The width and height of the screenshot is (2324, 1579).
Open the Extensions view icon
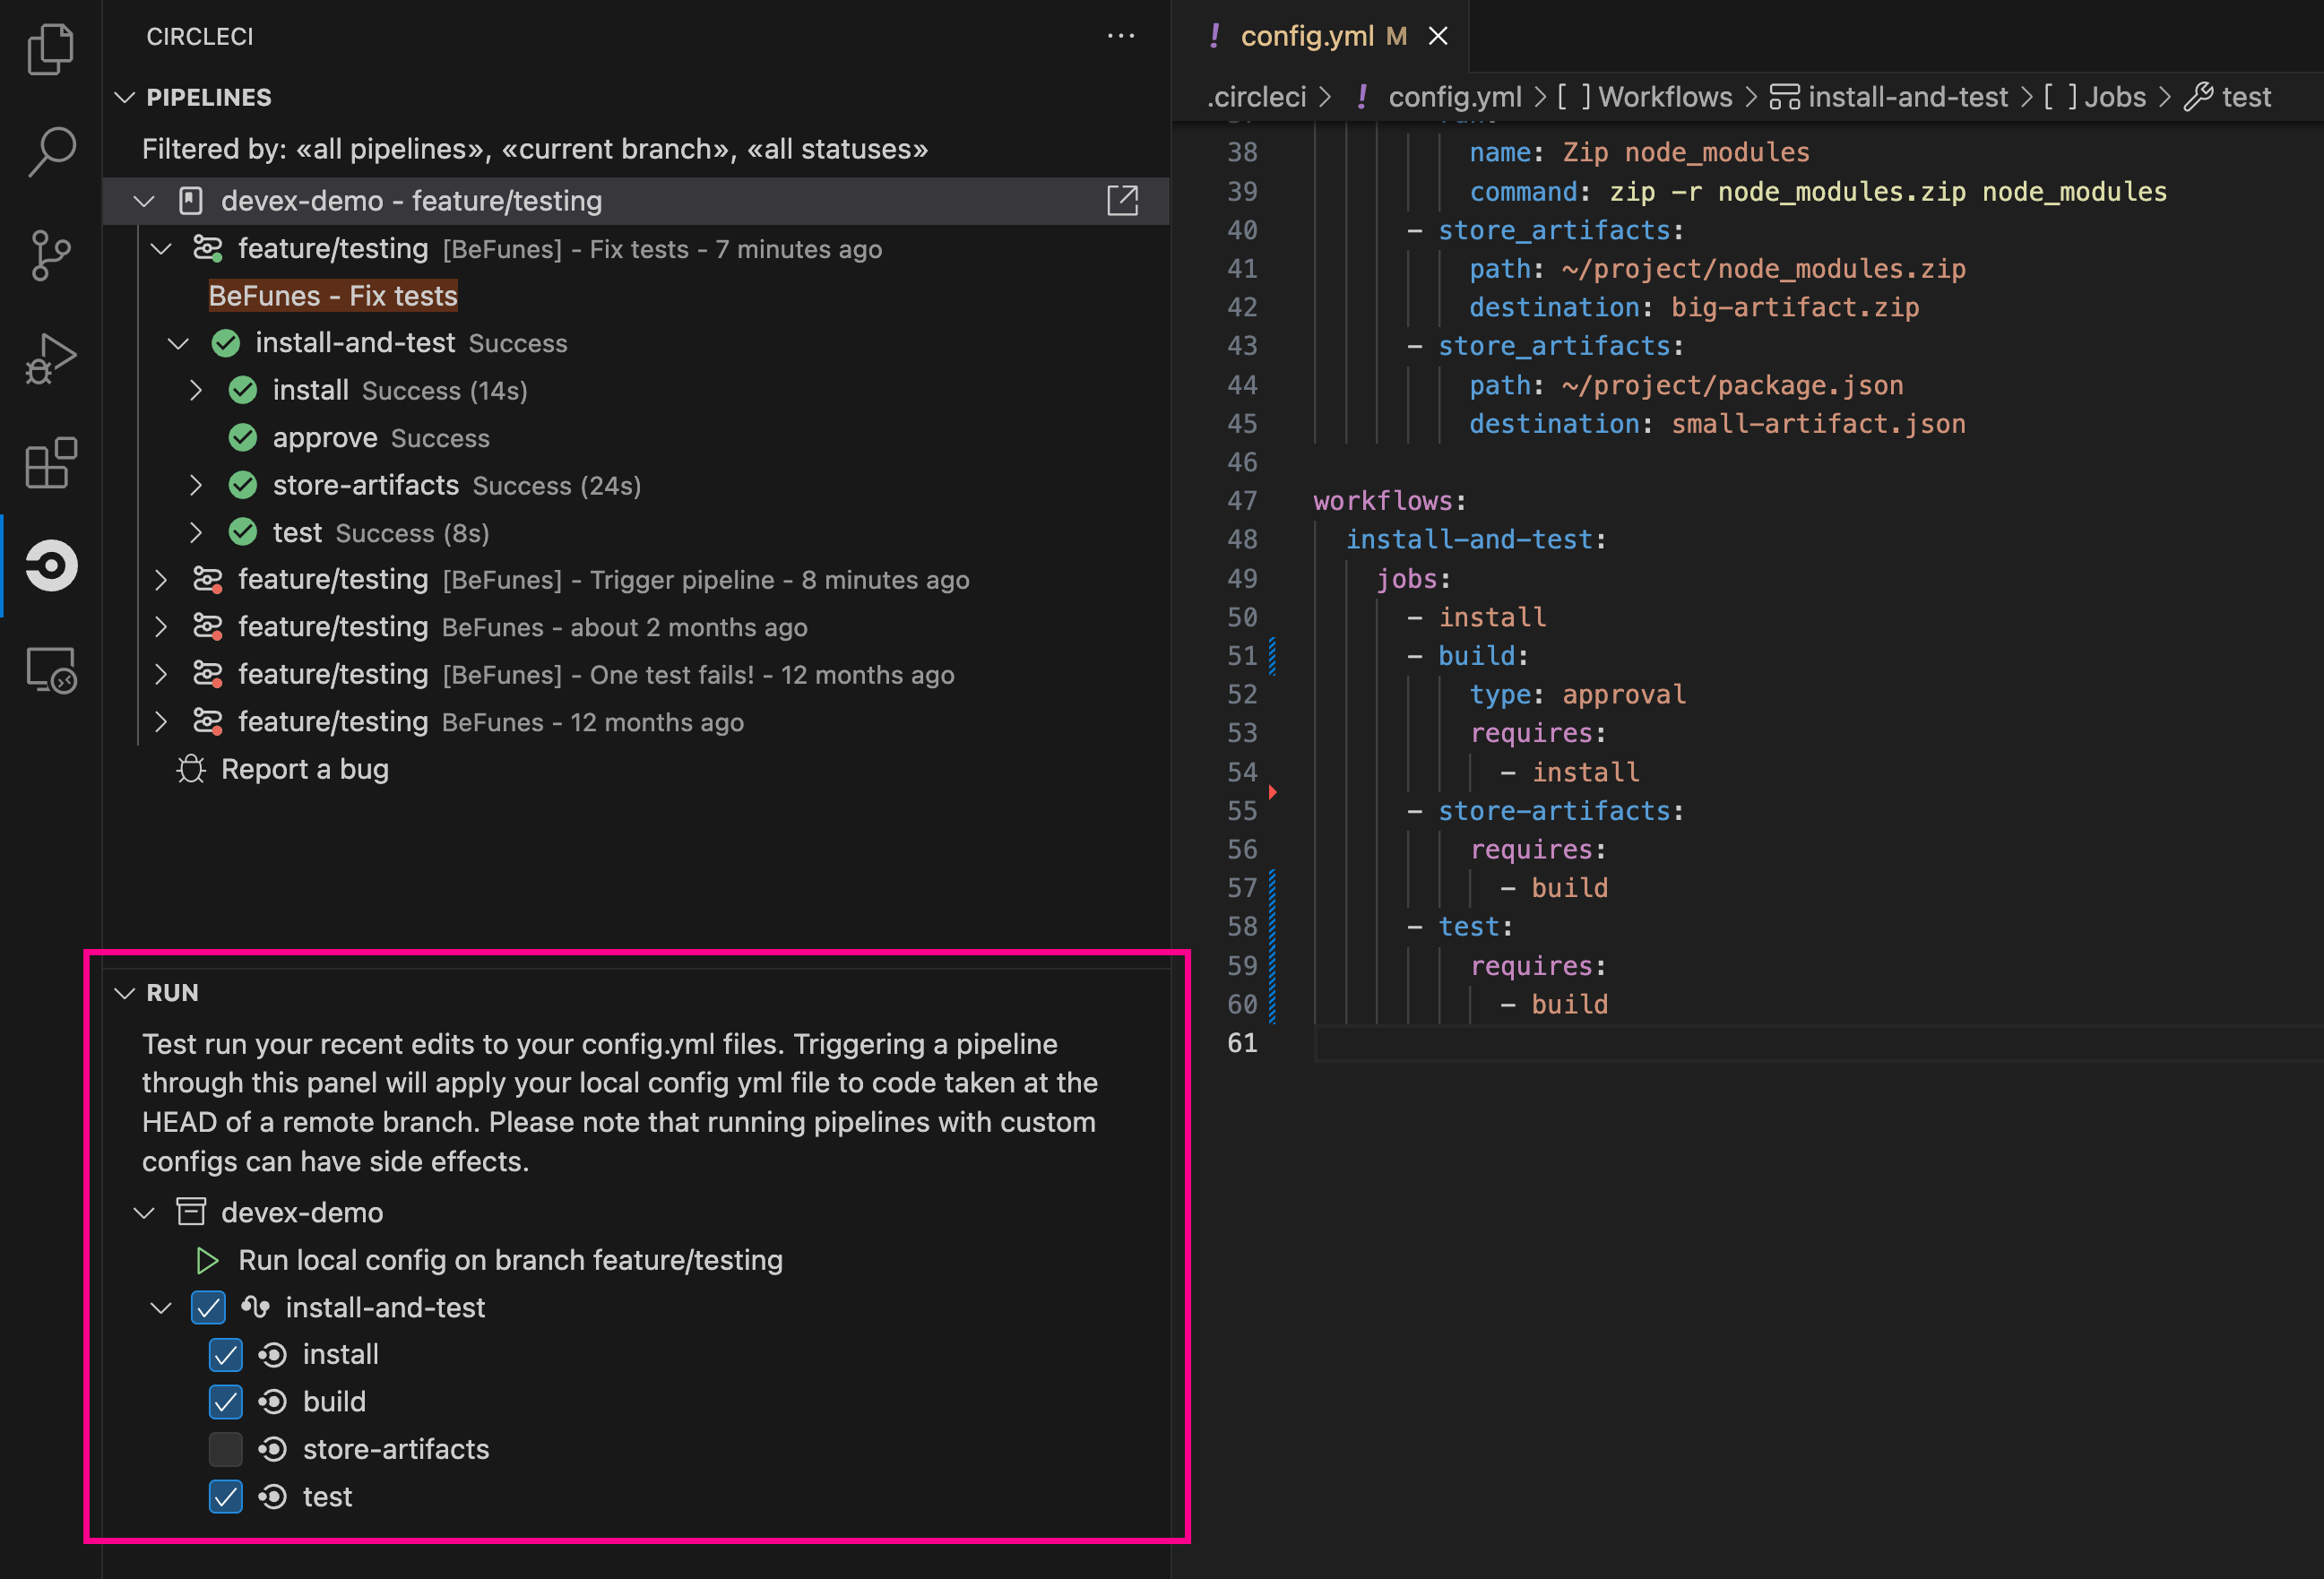click(51, 462)
